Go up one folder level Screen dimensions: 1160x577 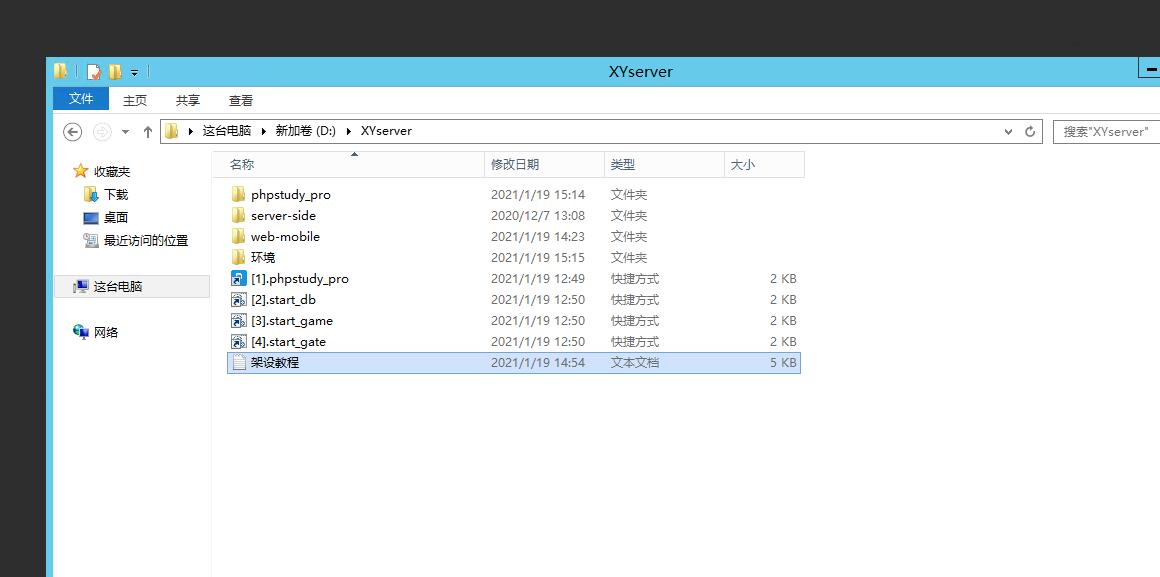tap(148, 132)
